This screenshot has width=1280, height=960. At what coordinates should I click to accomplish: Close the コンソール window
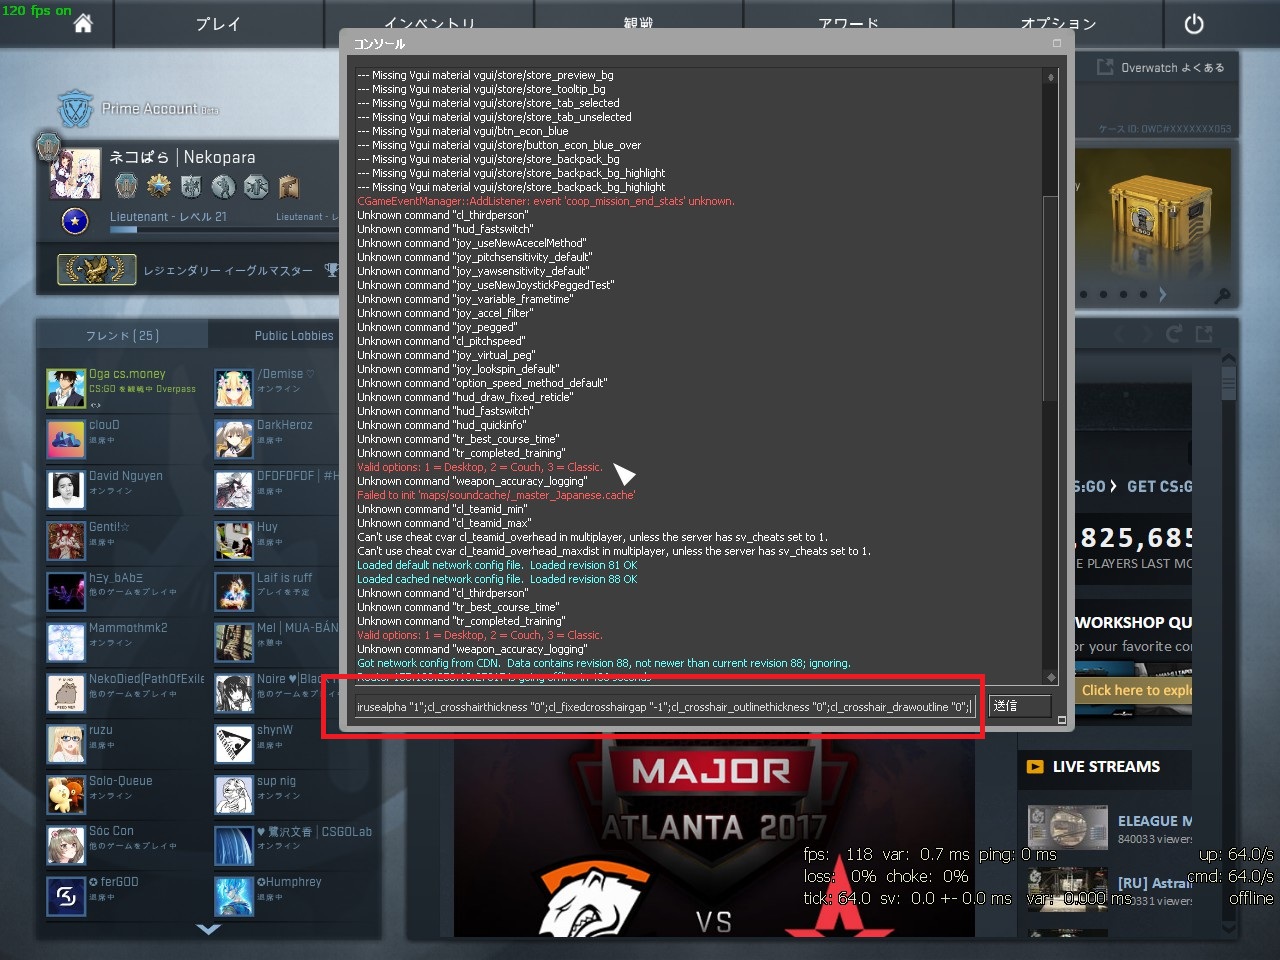pyautogui.click(x=1057, y=43)
